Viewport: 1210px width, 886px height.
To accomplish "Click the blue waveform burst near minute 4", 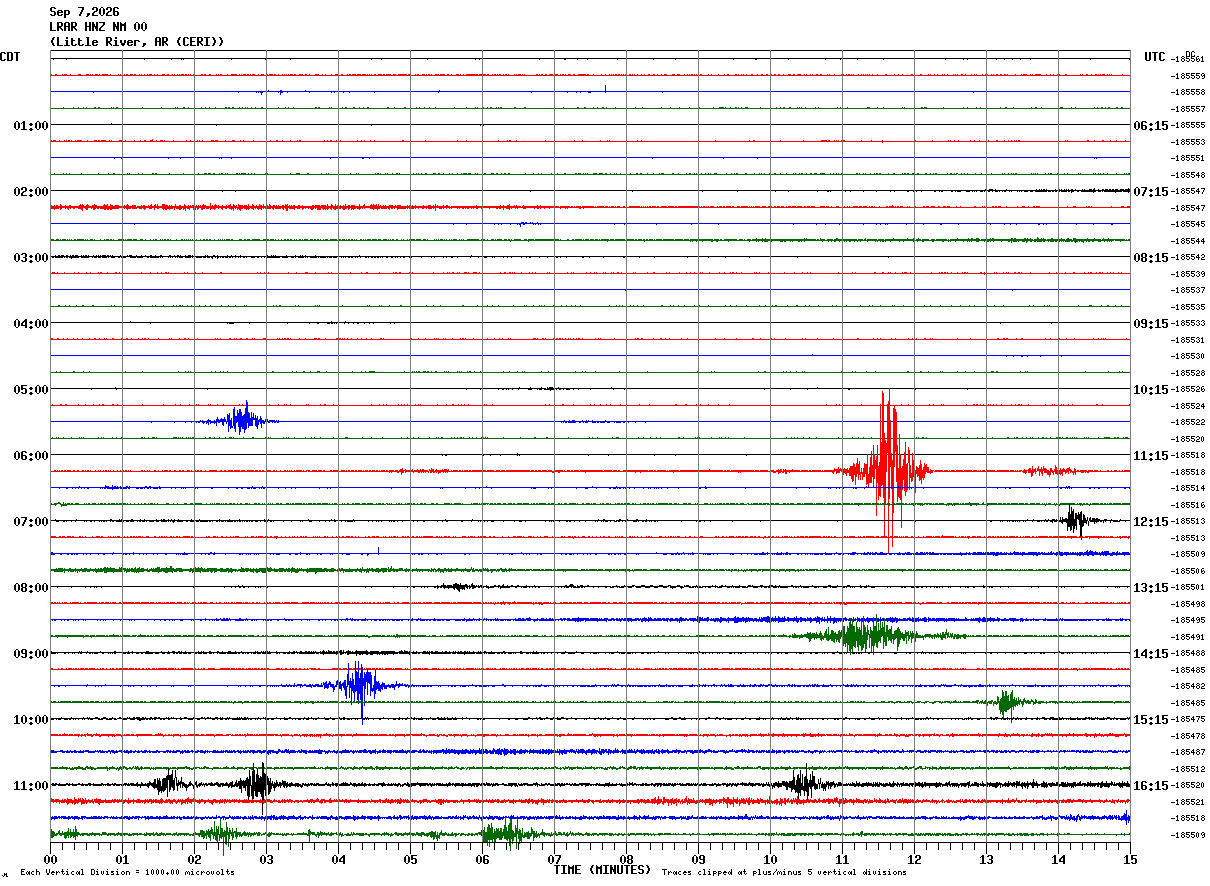I will 360,686.
